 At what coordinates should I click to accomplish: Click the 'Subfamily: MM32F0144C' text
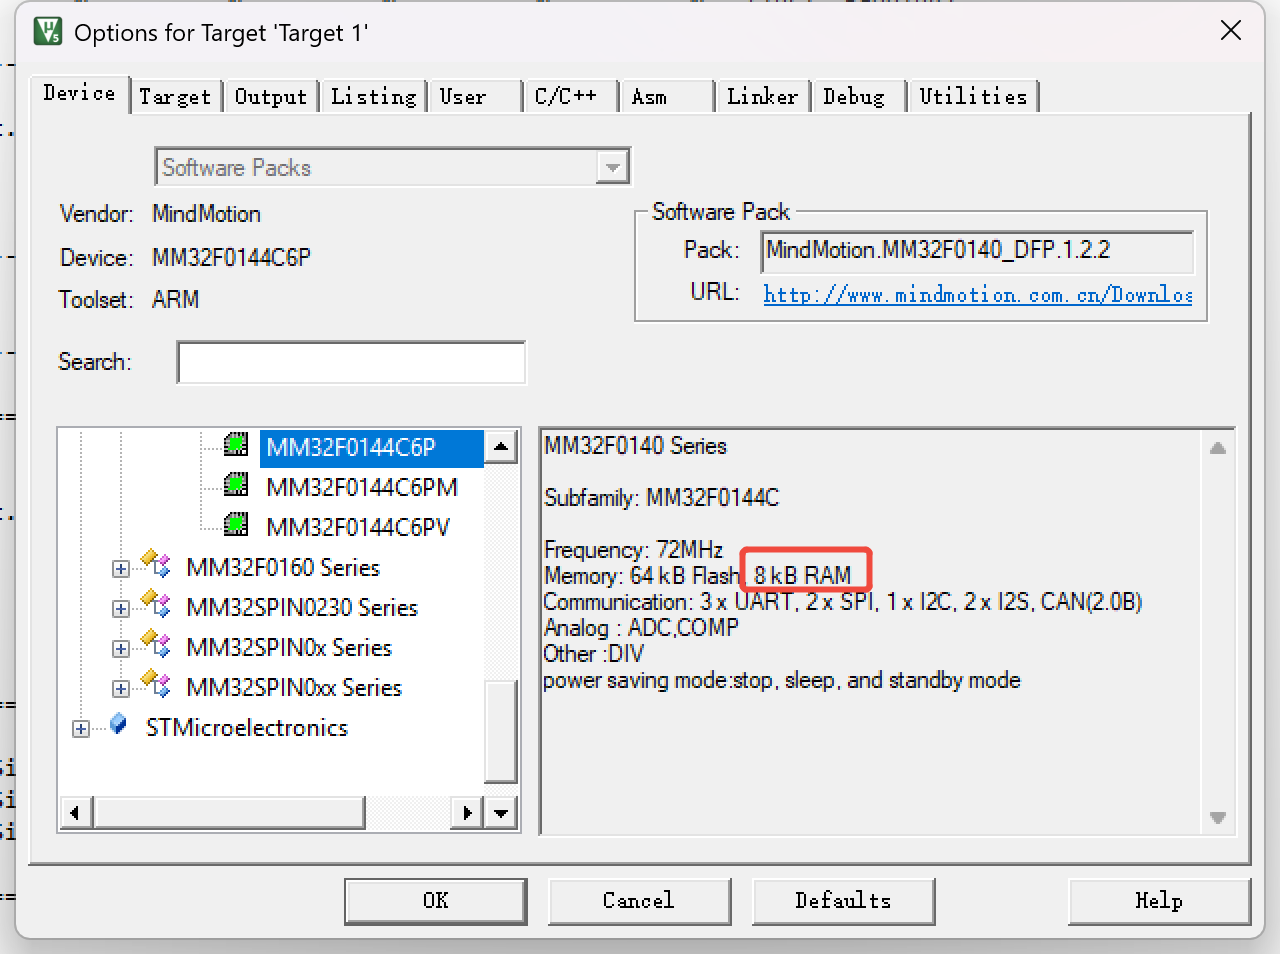point(661,497)
